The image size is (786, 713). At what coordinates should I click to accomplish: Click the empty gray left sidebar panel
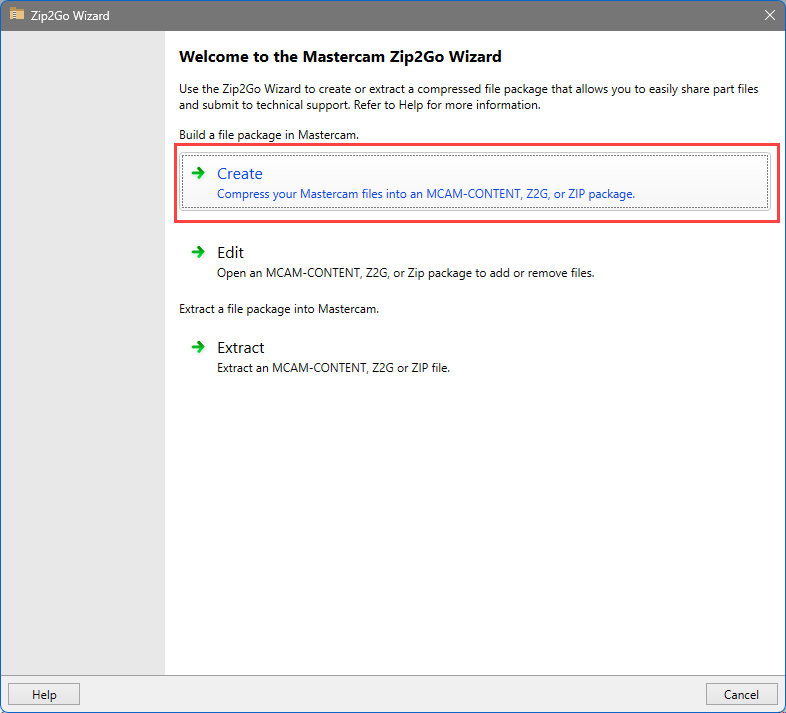coord(83,353)
